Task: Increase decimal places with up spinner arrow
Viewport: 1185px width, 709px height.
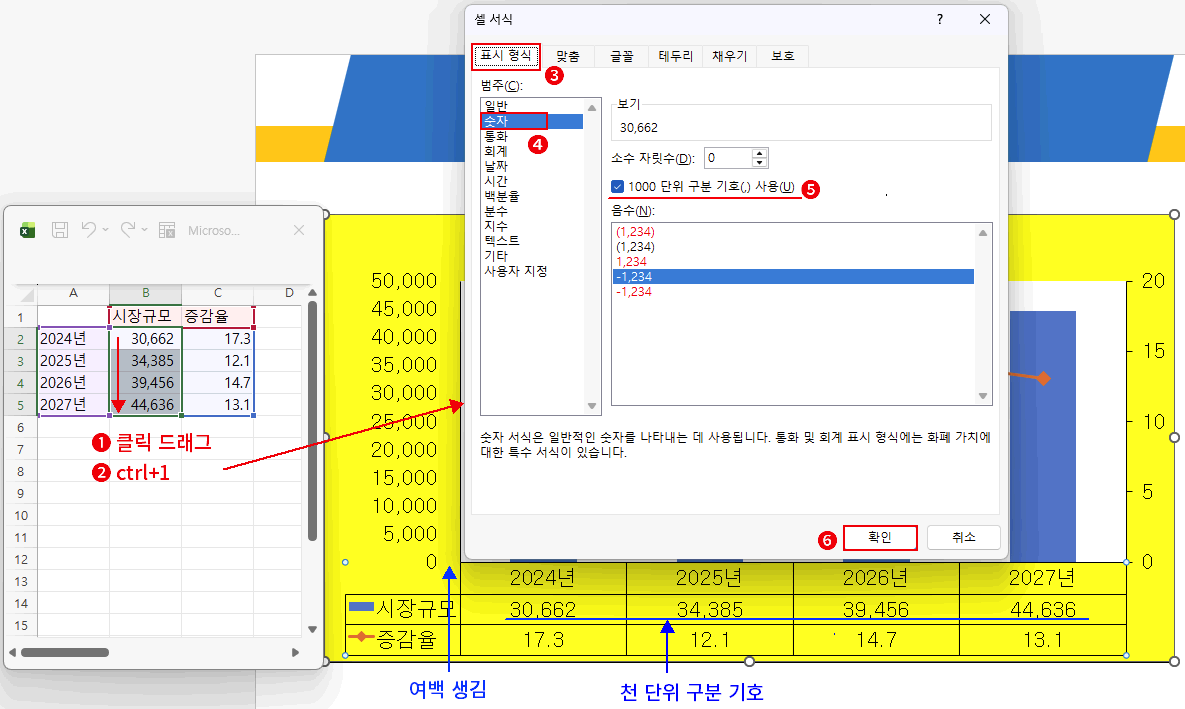Action: pyautogui.click(x=760, y=153)
